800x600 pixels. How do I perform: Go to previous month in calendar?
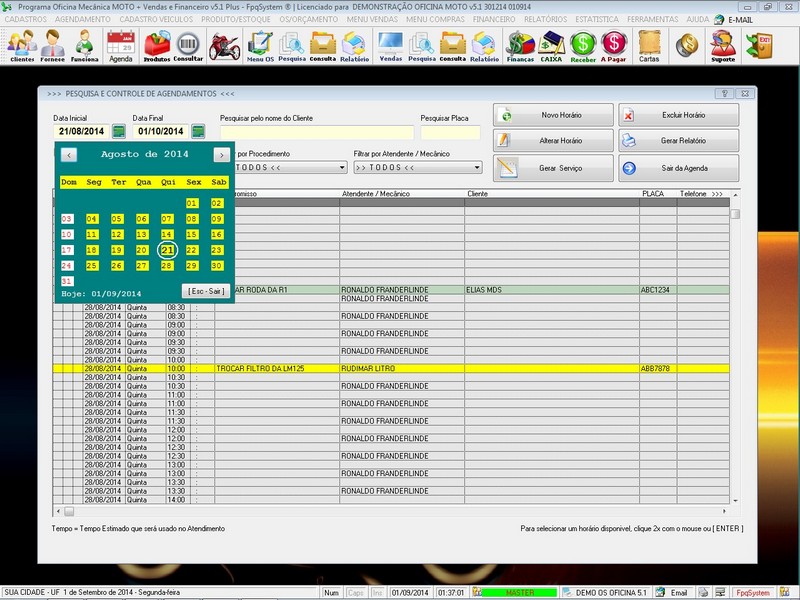(x=67, y=155)
